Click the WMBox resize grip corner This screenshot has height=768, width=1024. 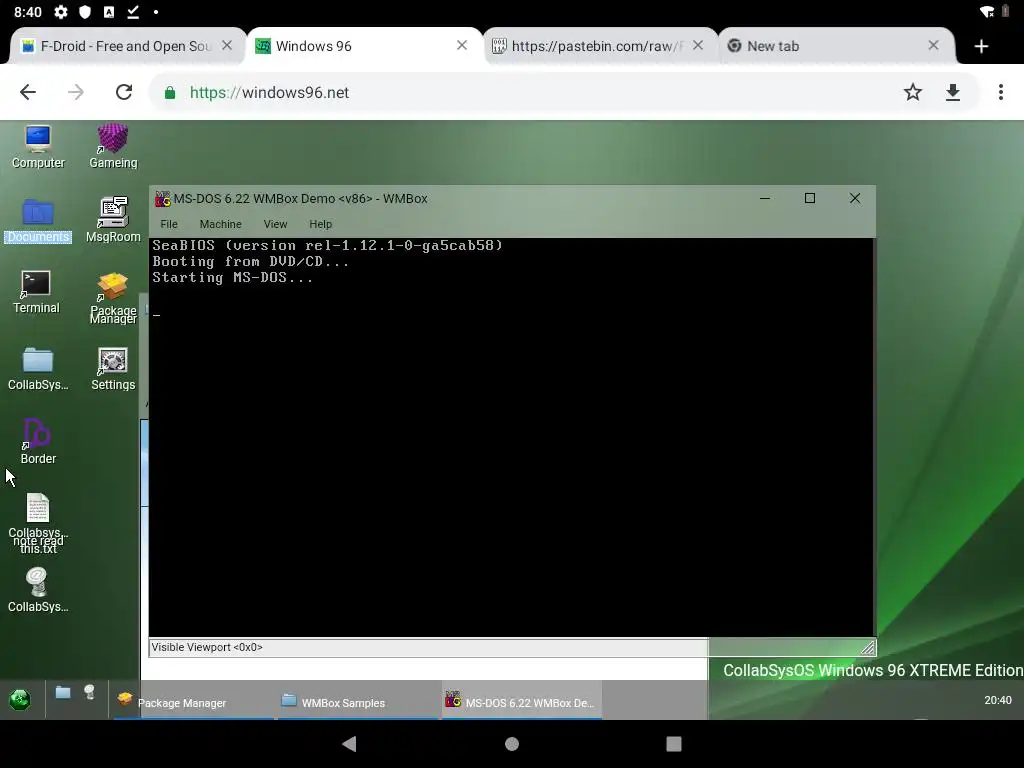pyautogui.click(x=868, y=648)
